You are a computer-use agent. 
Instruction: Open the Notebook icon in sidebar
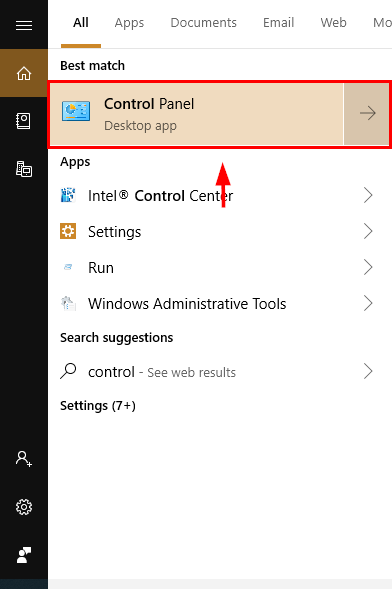click(x=24, y=121)
